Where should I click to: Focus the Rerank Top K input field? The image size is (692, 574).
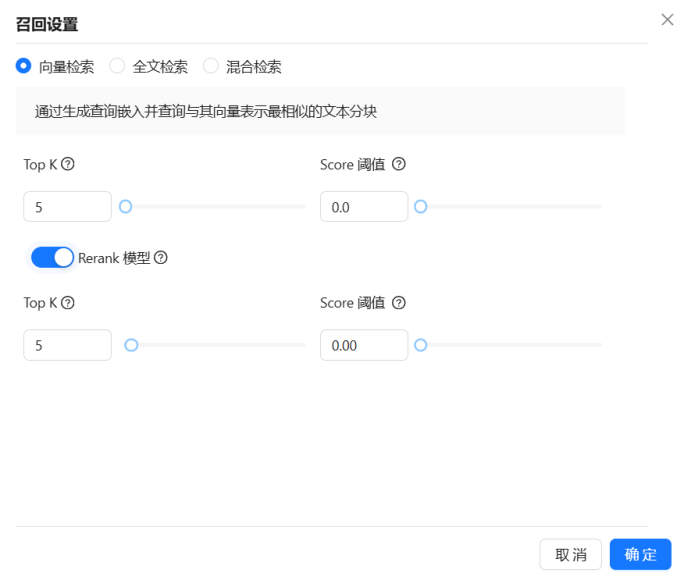point(67,345)
